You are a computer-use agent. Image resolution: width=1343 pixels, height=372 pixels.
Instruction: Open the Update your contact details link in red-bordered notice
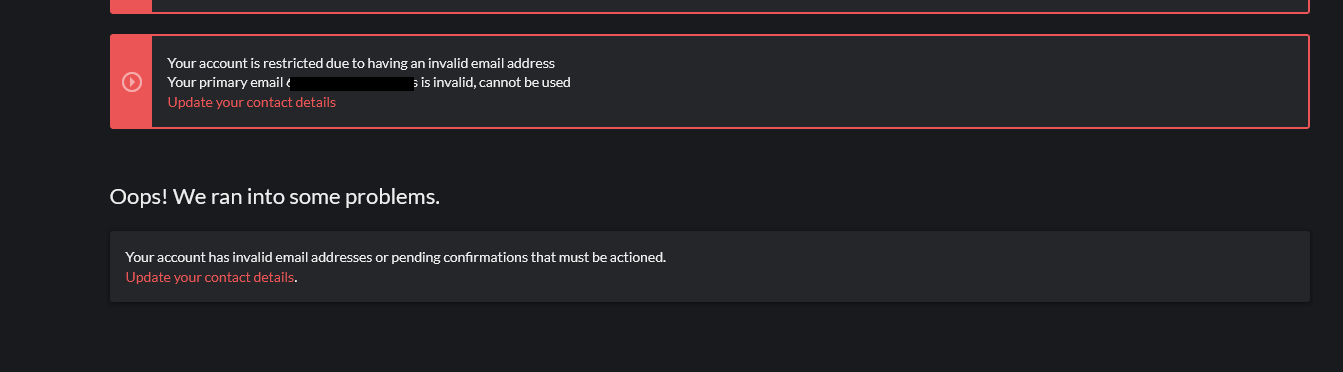tap(252, 102)
